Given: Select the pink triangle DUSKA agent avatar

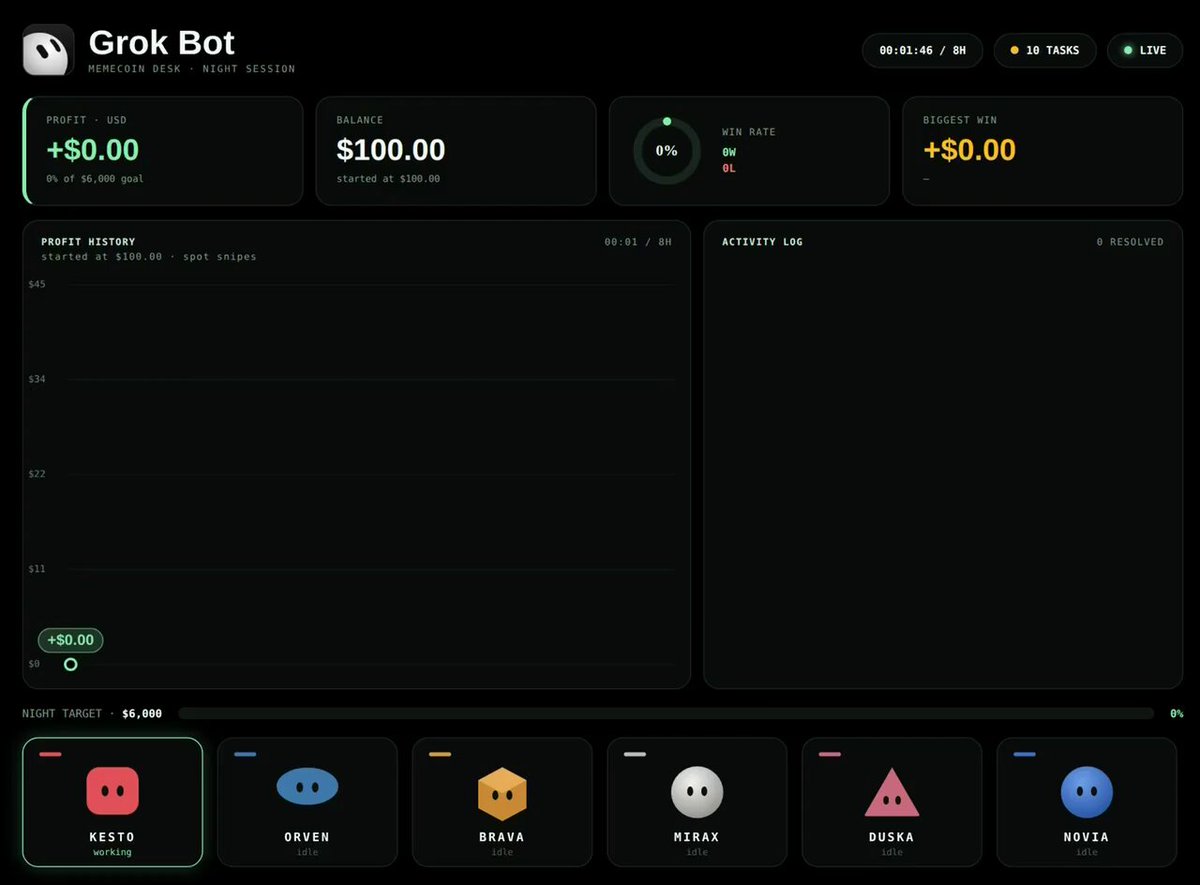Looking at the screenshot, I should 892,792.
